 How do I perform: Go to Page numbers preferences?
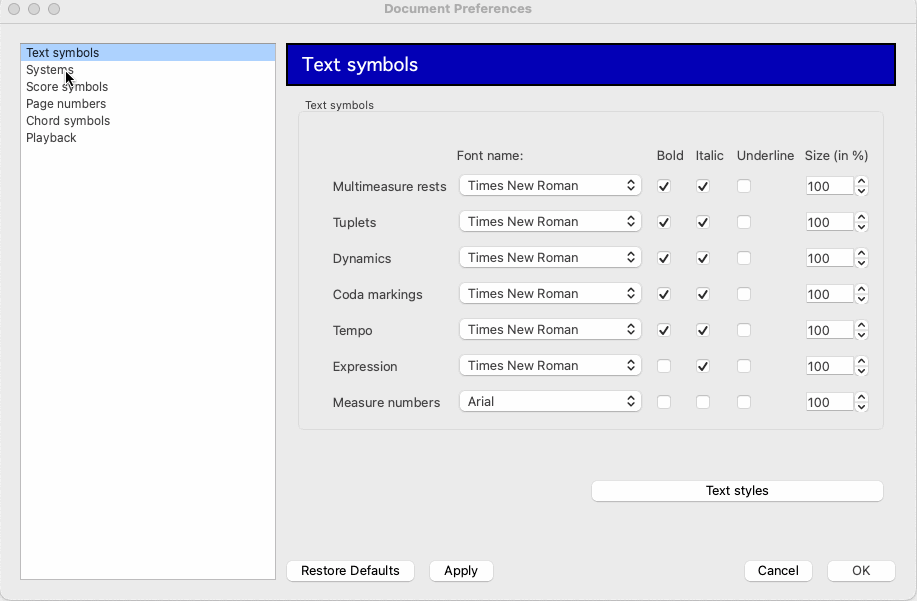pyautogui.click(x=66, y=103)
